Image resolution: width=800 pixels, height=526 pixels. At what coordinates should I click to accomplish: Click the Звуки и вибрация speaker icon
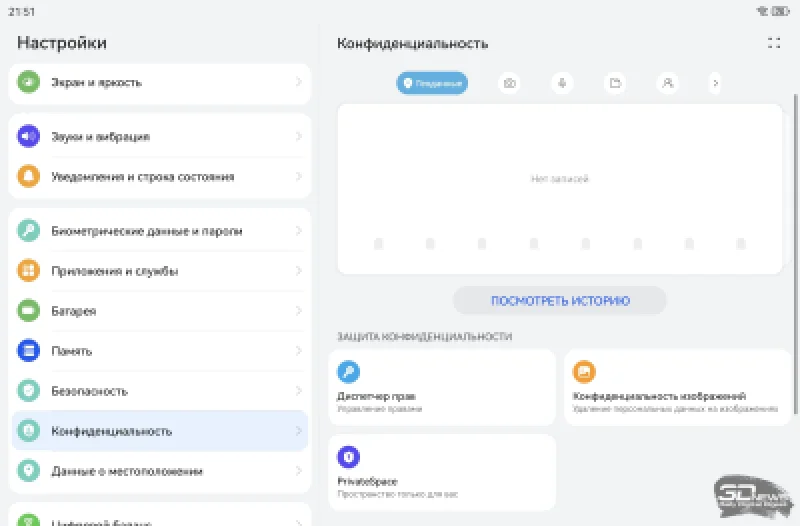coord(28,137)
